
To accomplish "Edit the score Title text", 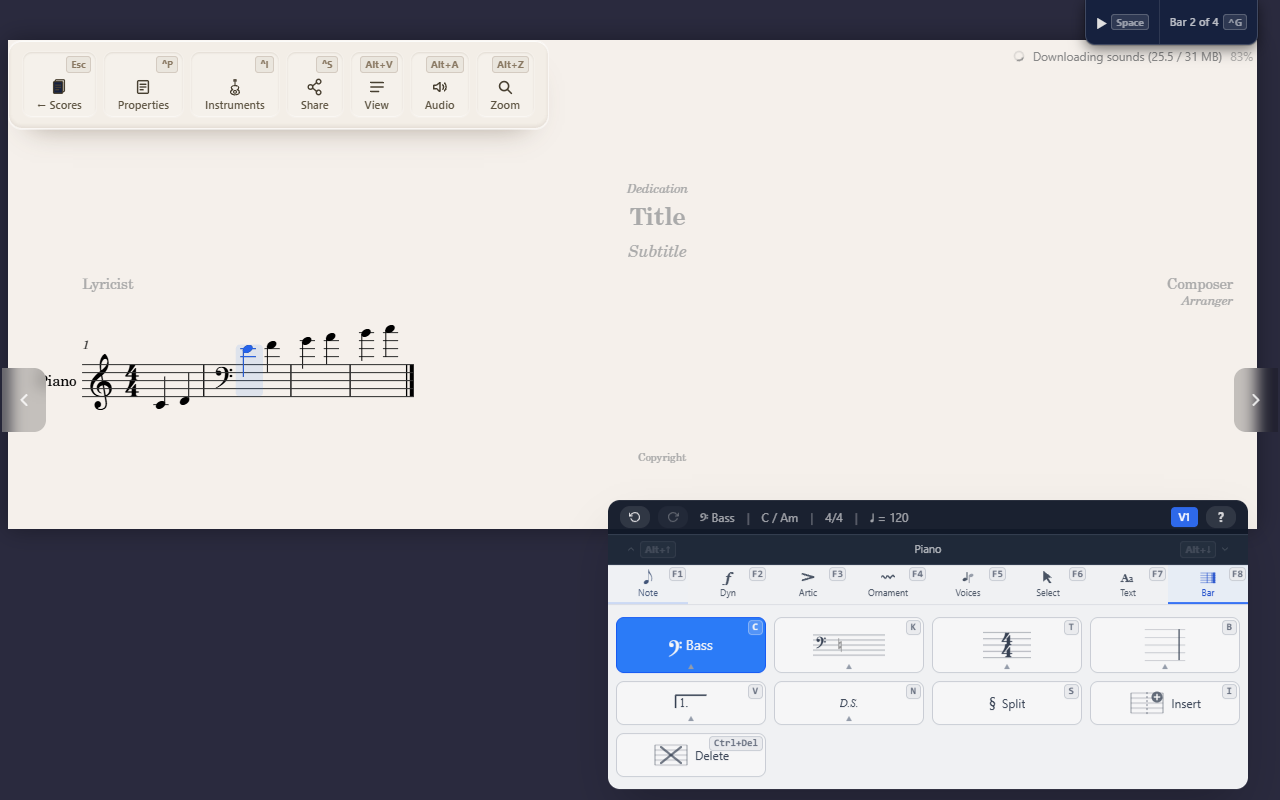I will point(657,217).
